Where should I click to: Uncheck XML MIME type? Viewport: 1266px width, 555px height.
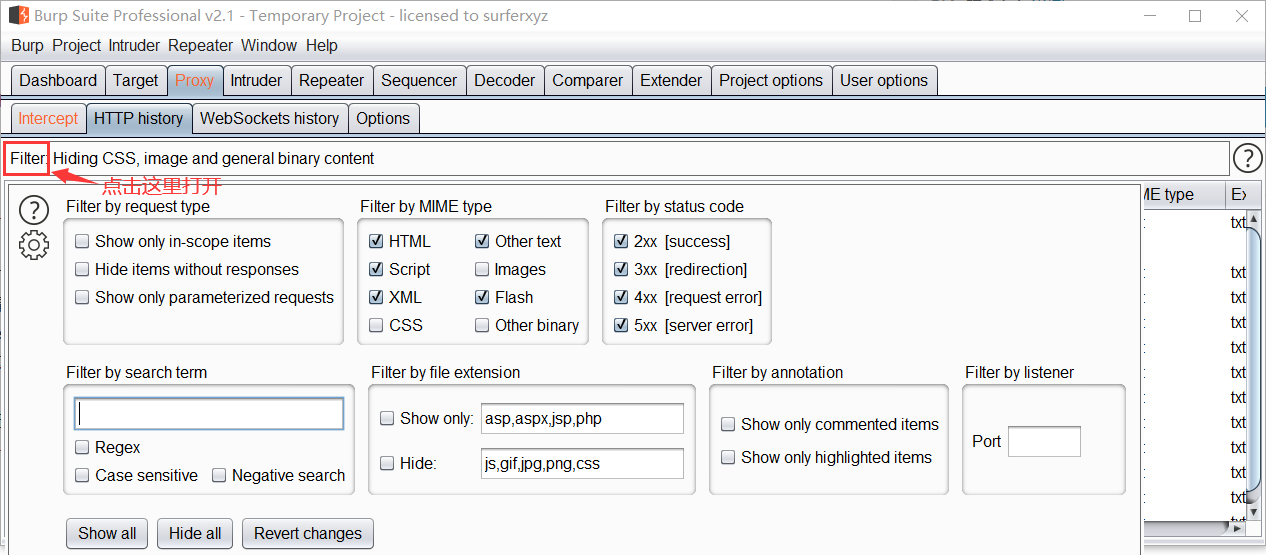click(376, 297)
